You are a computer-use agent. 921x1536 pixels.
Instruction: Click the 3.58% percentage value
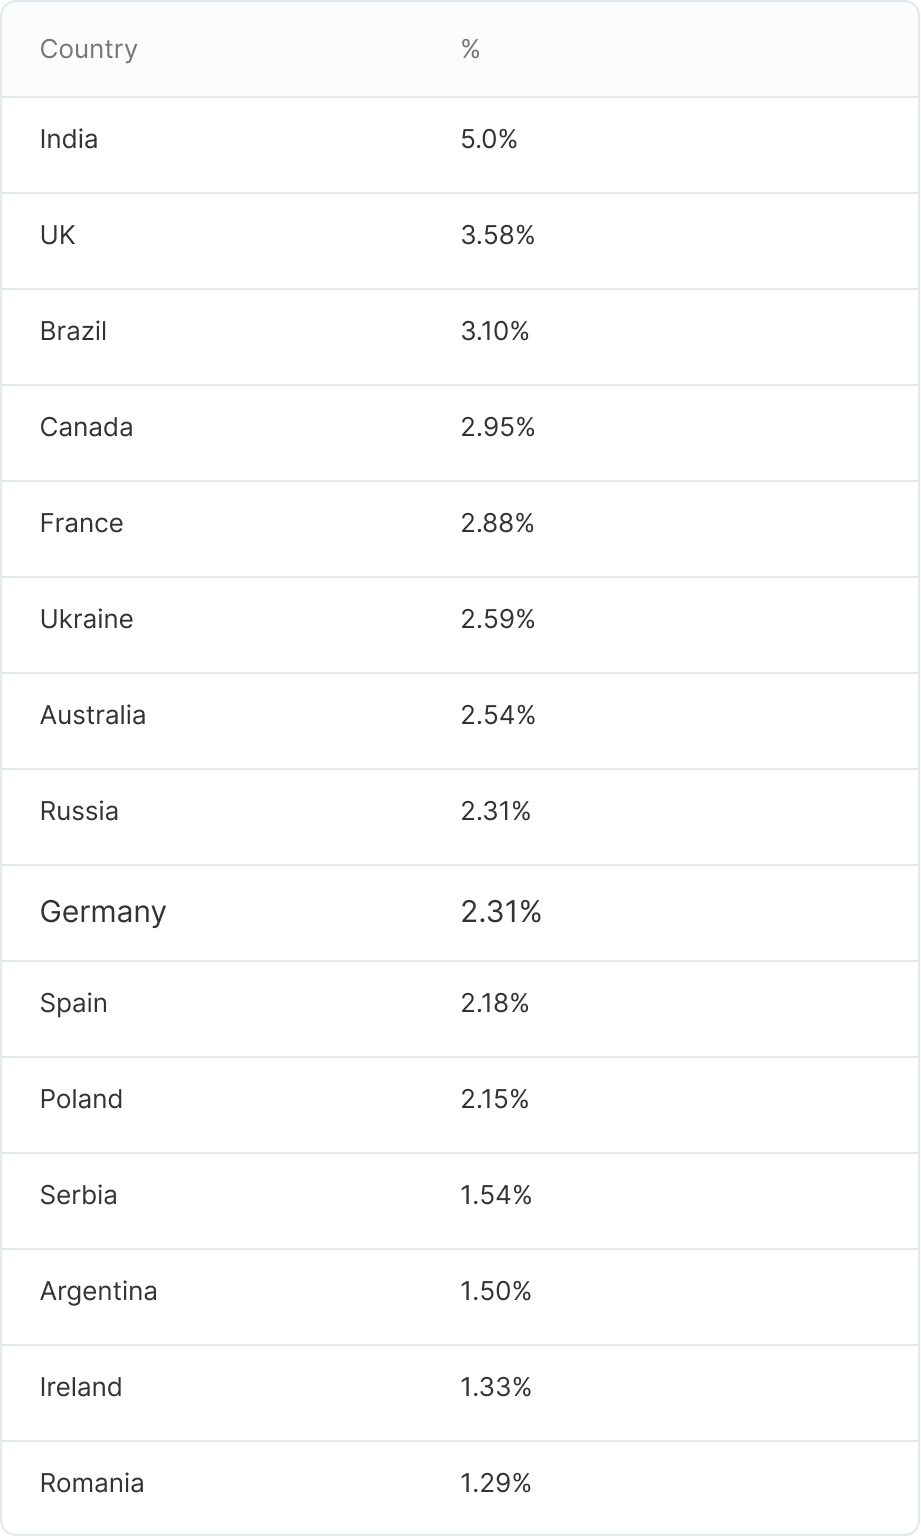click(x=497, y=235)
